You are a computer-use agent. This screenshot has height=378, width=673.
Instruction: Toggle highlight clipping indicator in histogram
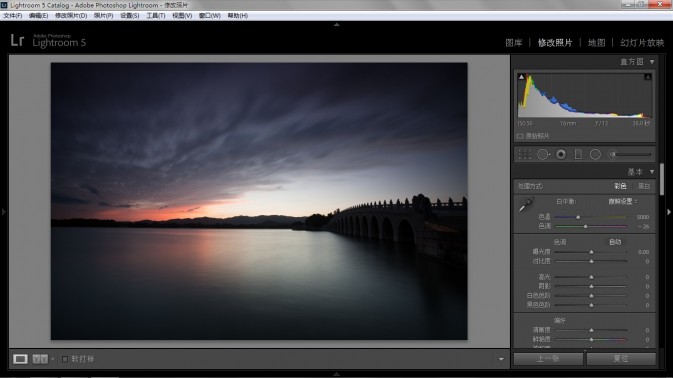(648, 77)
